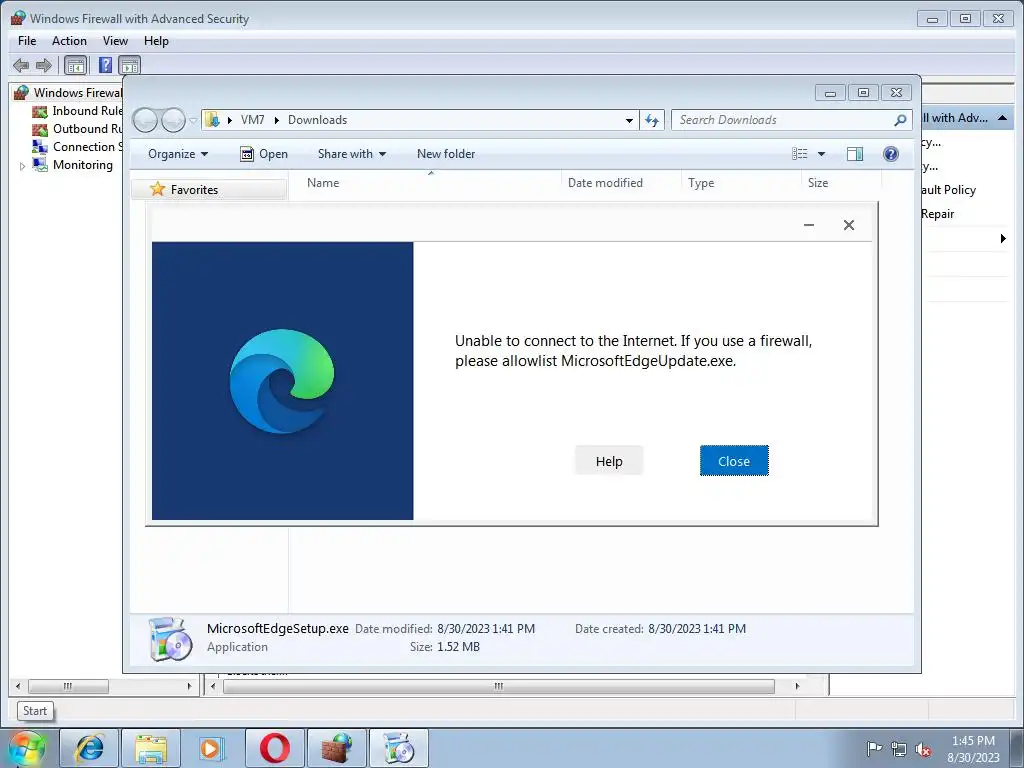
Task: Minimize the Edge installer dialog
Action: (x=808, y=225)
